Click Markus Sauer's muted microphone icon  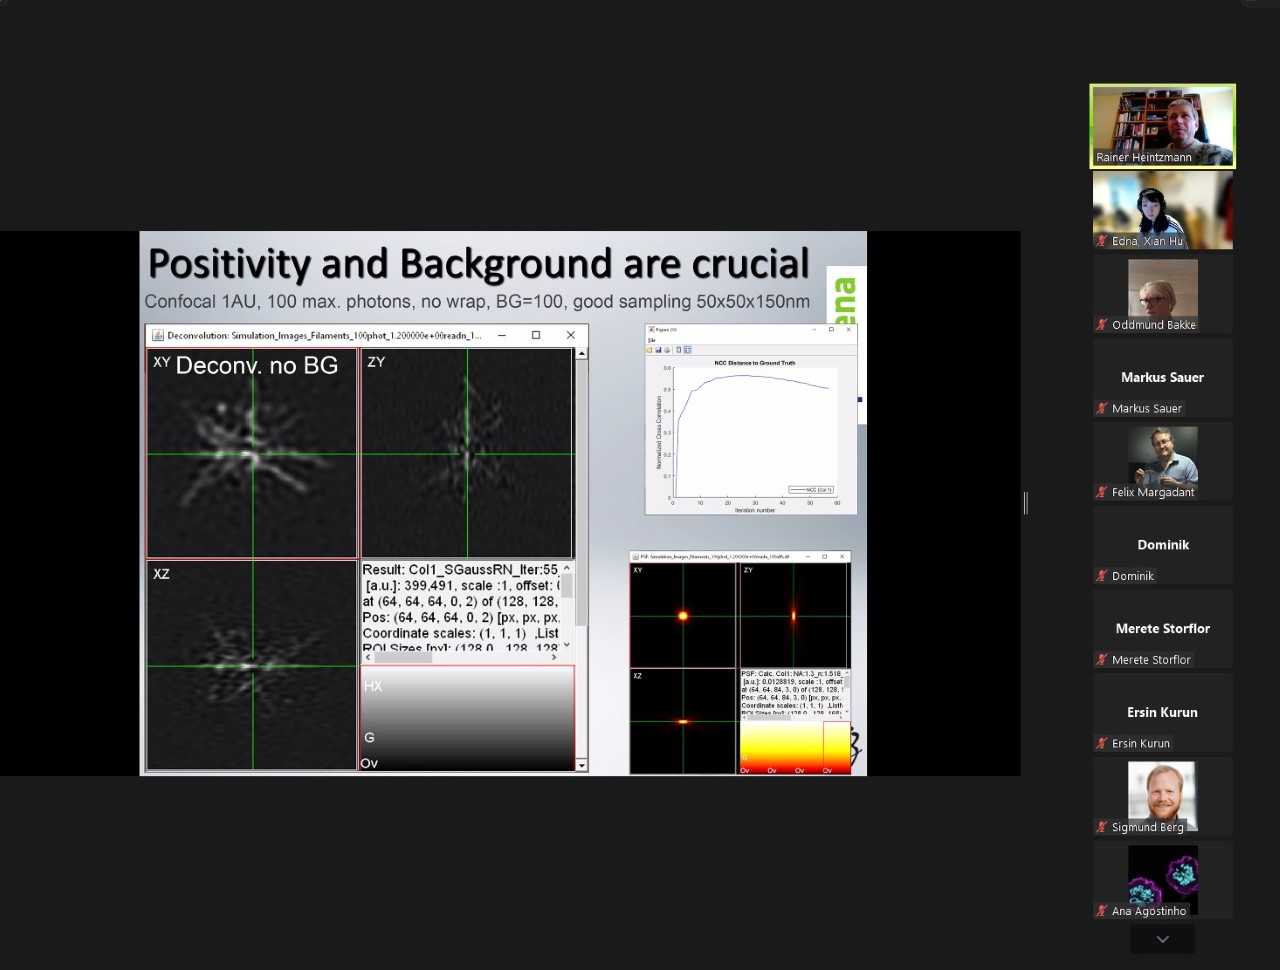coord(1102,408)
